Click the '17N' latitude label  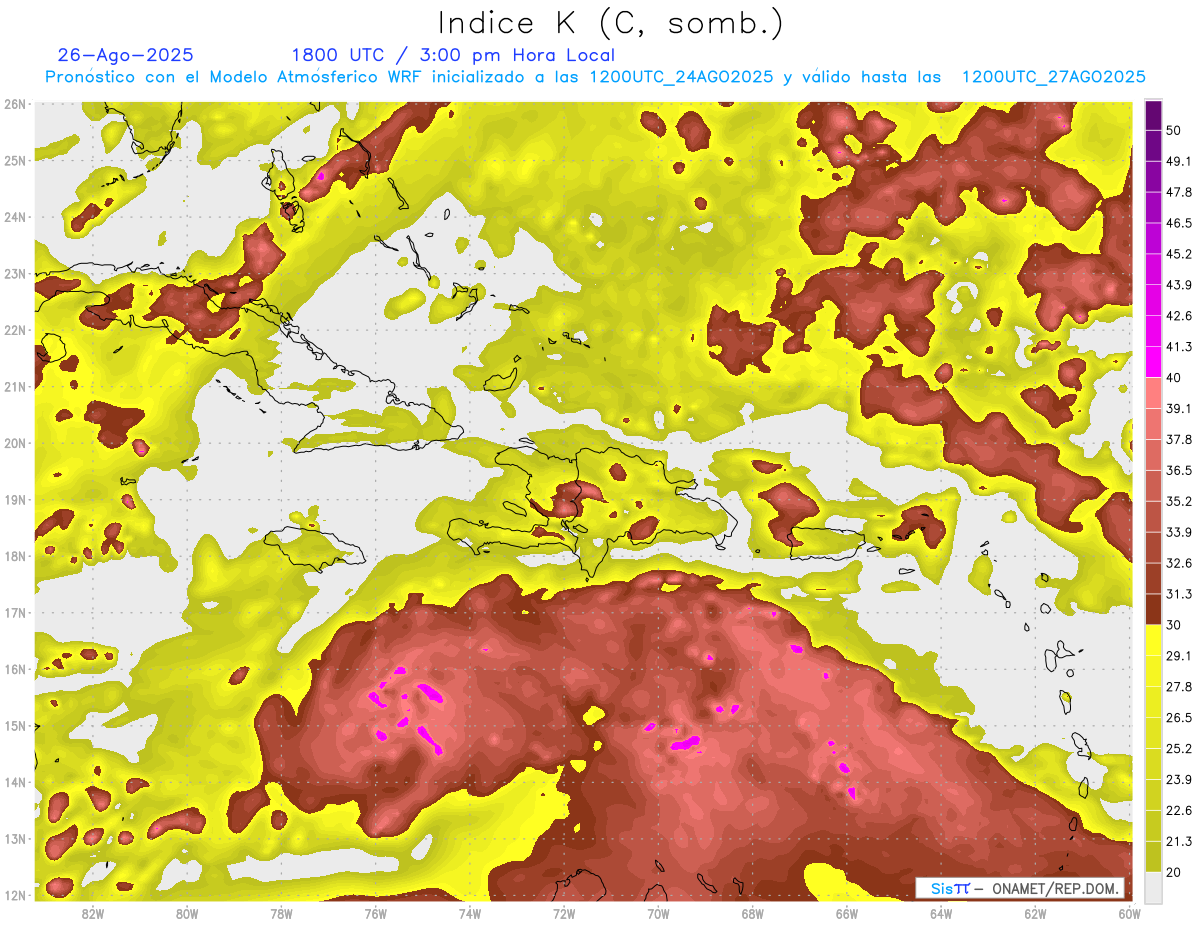click(x=14, y=612)
